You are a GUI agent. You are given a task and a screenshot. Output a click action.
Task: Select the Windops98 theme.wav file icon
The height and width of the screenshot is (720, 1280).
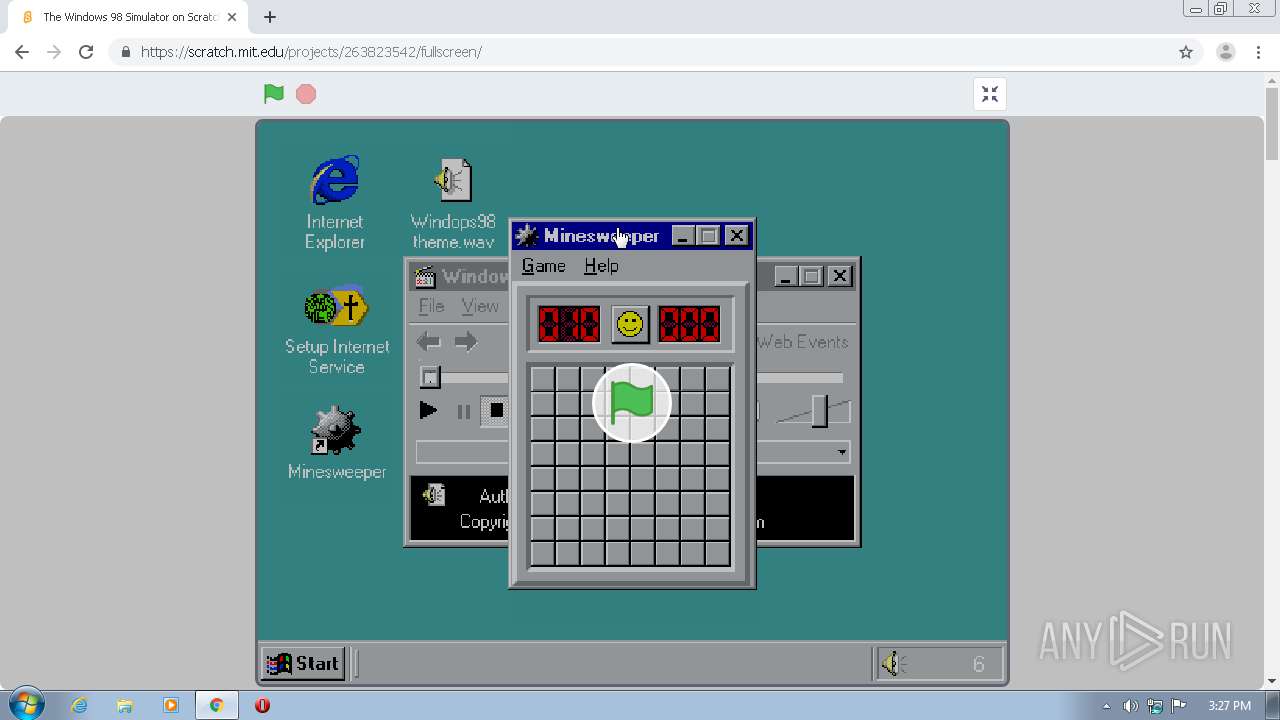[453, 203]
